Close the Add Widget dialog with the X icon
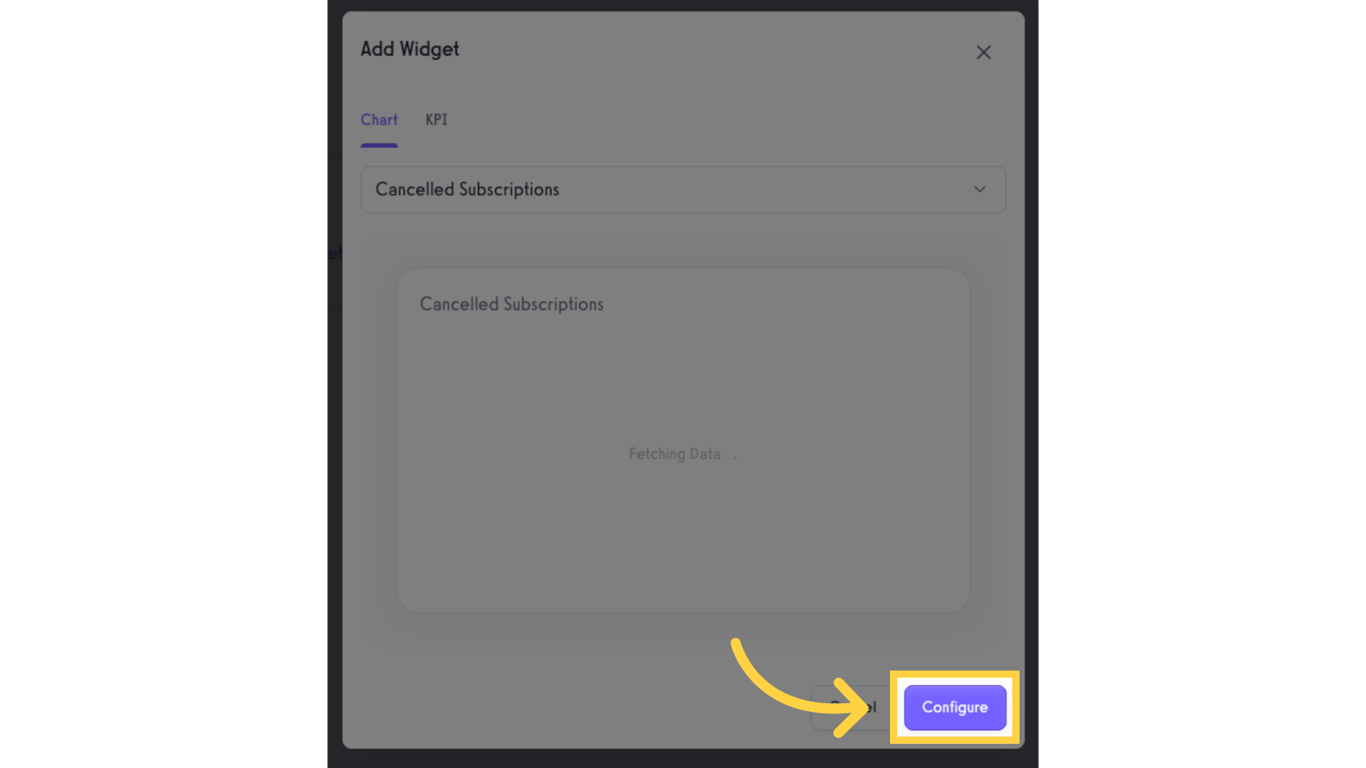 [983, 52]
